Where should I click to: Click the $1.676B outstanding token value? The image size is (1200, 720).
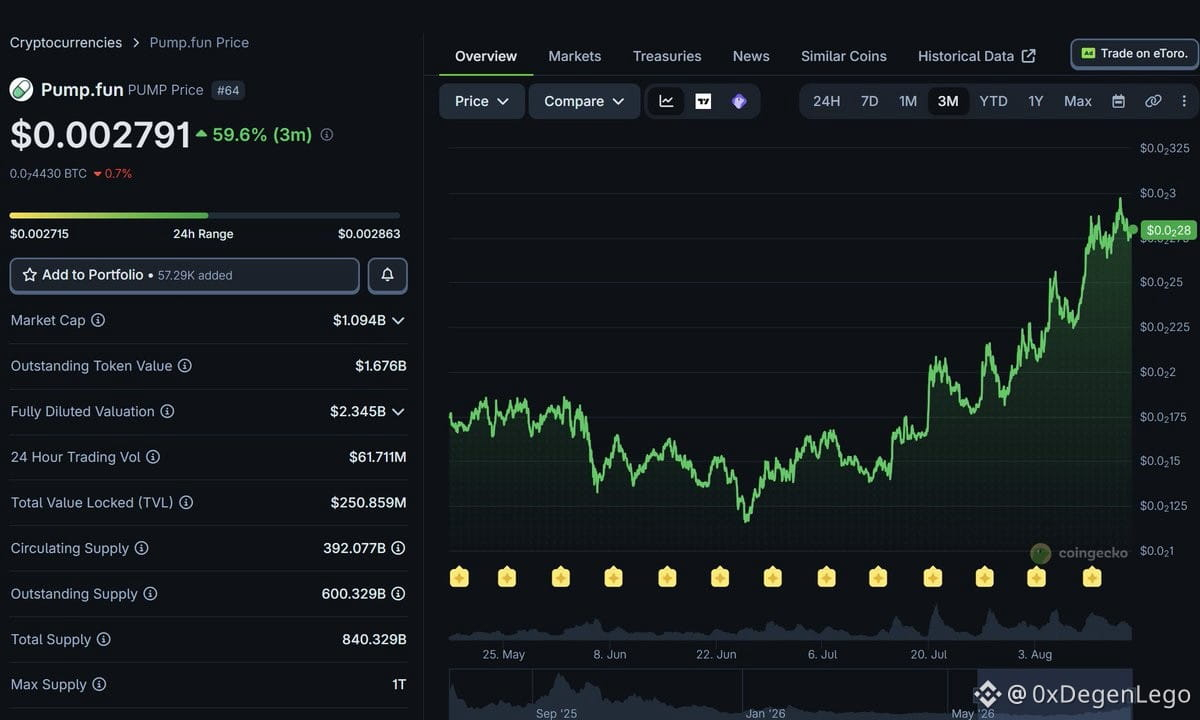coord(381,366)
